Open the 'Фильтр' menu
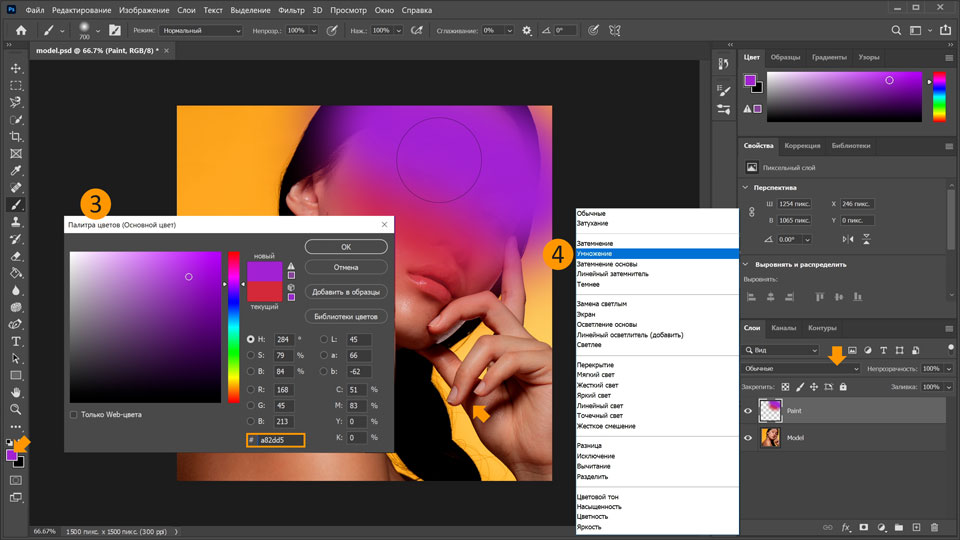Image resolution: width=960 pixels, height=540 pixels. pyautogui.click(x=291, y=10)
